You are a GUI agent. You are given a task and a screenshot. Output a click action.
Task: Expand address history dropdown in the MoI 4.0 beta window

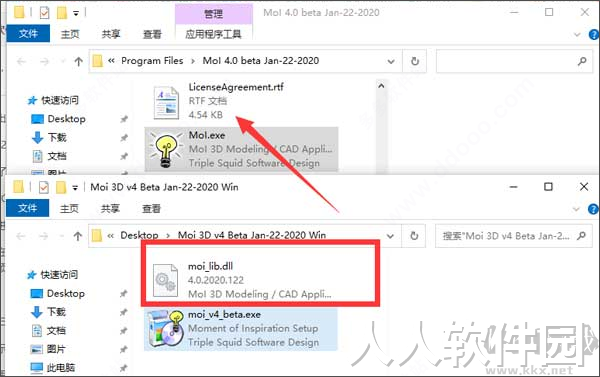tap(391, 61)
